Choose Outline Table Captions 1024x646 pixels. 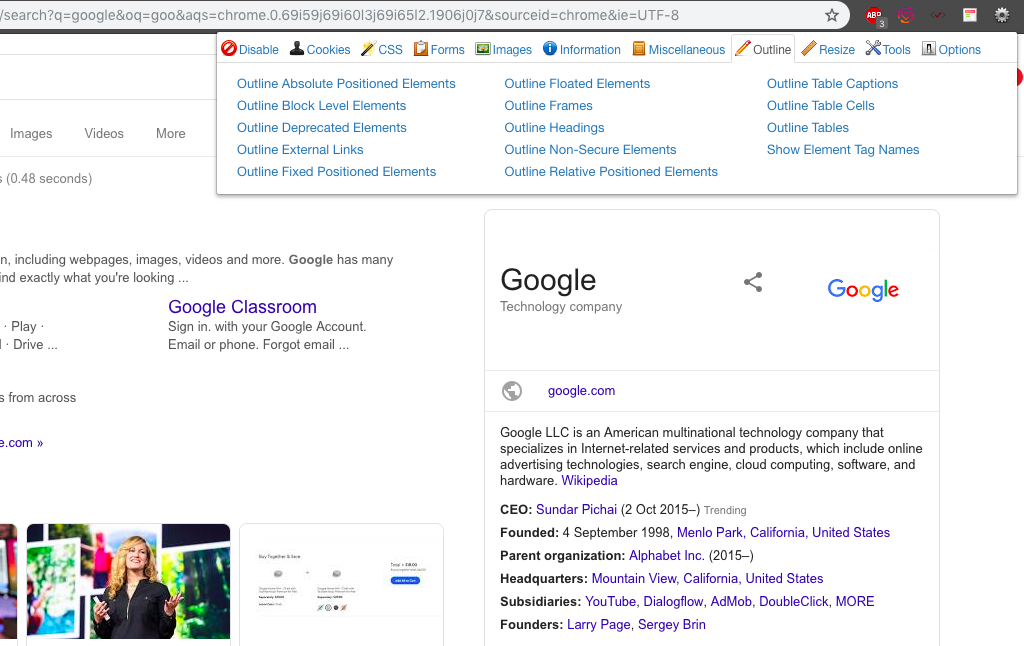[833, 84]
